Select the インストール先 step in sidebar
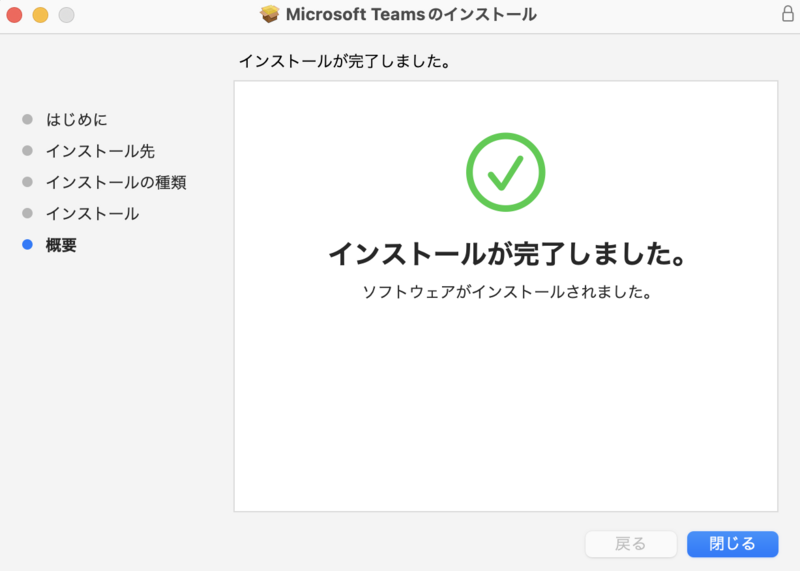Viewport: 800px width, 571px height. pos(100,151)
